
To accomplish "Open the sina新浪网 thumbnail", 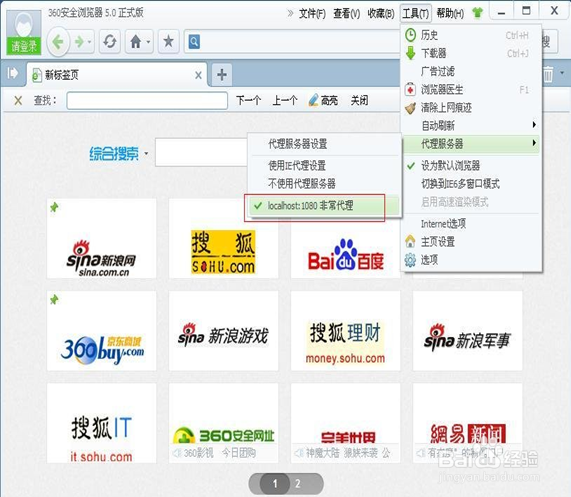I will [102, 238].
